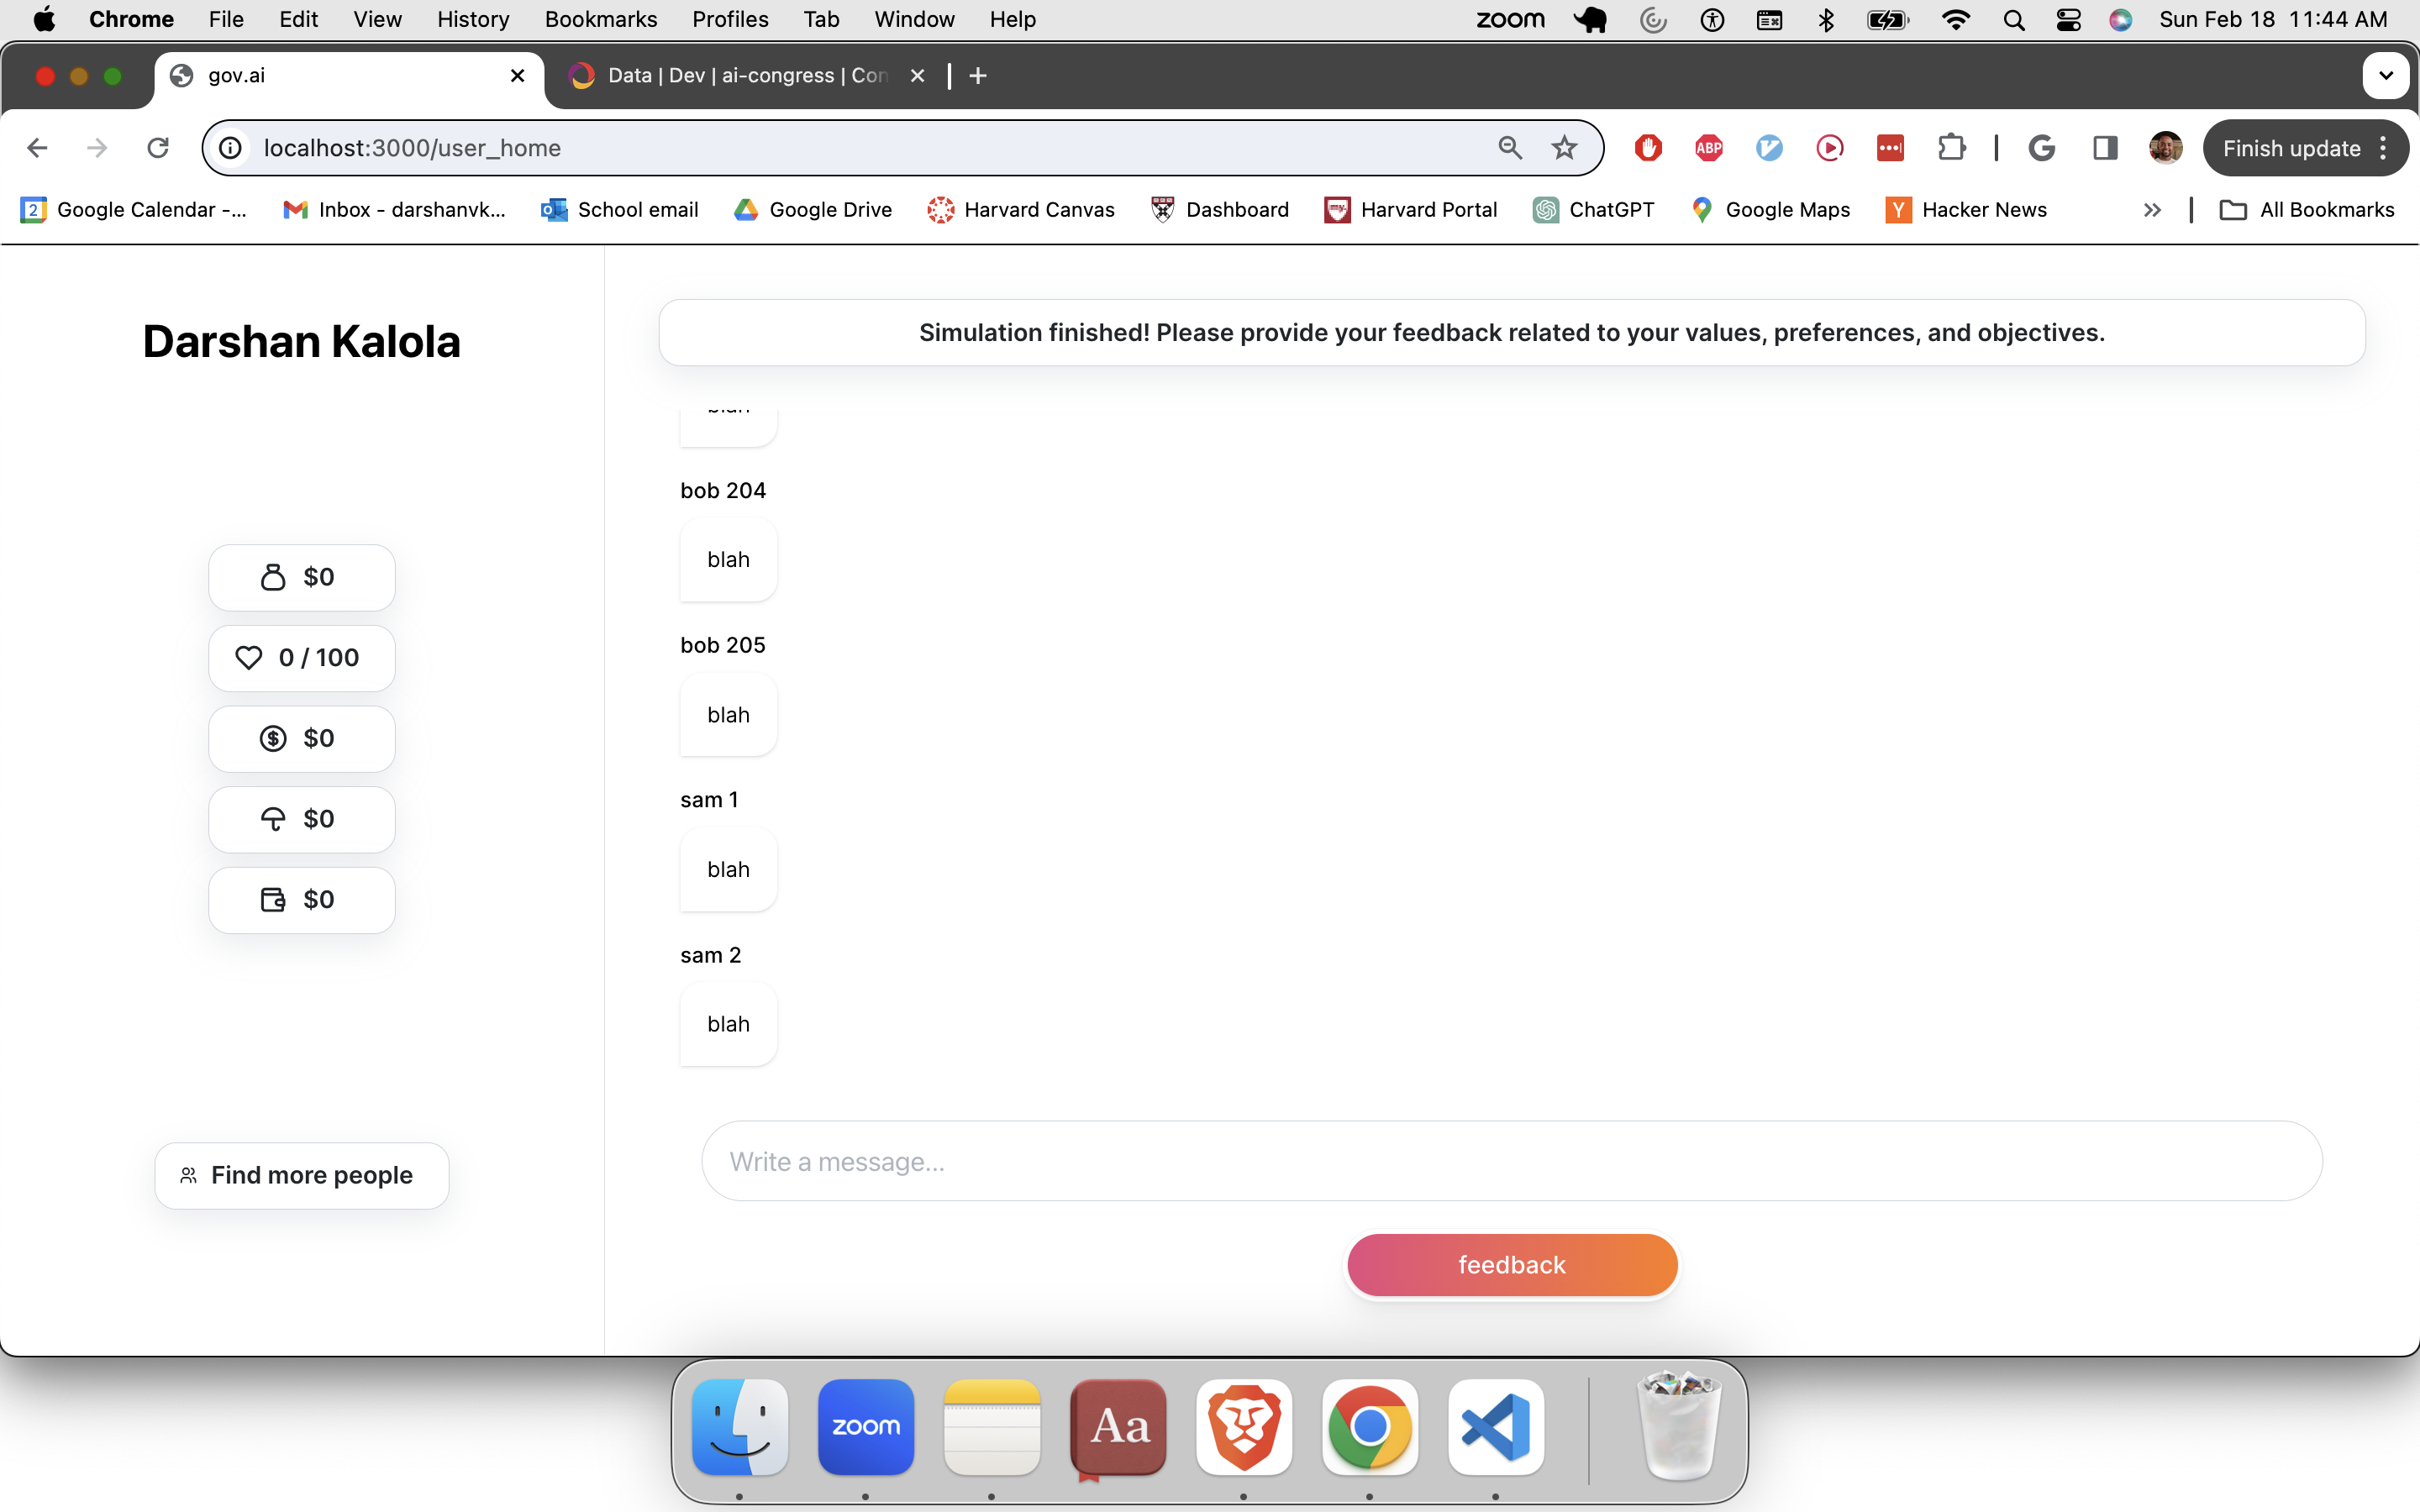Reload the current page
Screen dimensions: 2420x1512
(158, 148)
